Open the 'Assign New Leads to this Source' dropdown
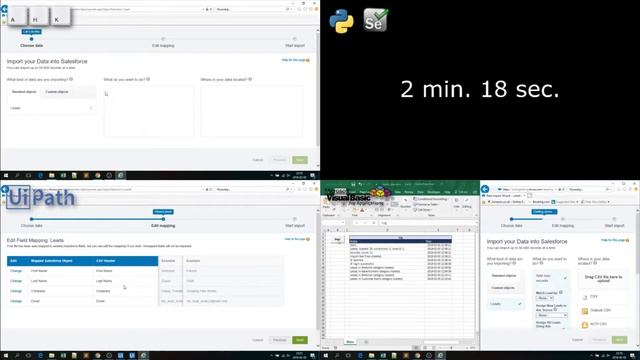The image size is (640, 360). pos(552,315)
